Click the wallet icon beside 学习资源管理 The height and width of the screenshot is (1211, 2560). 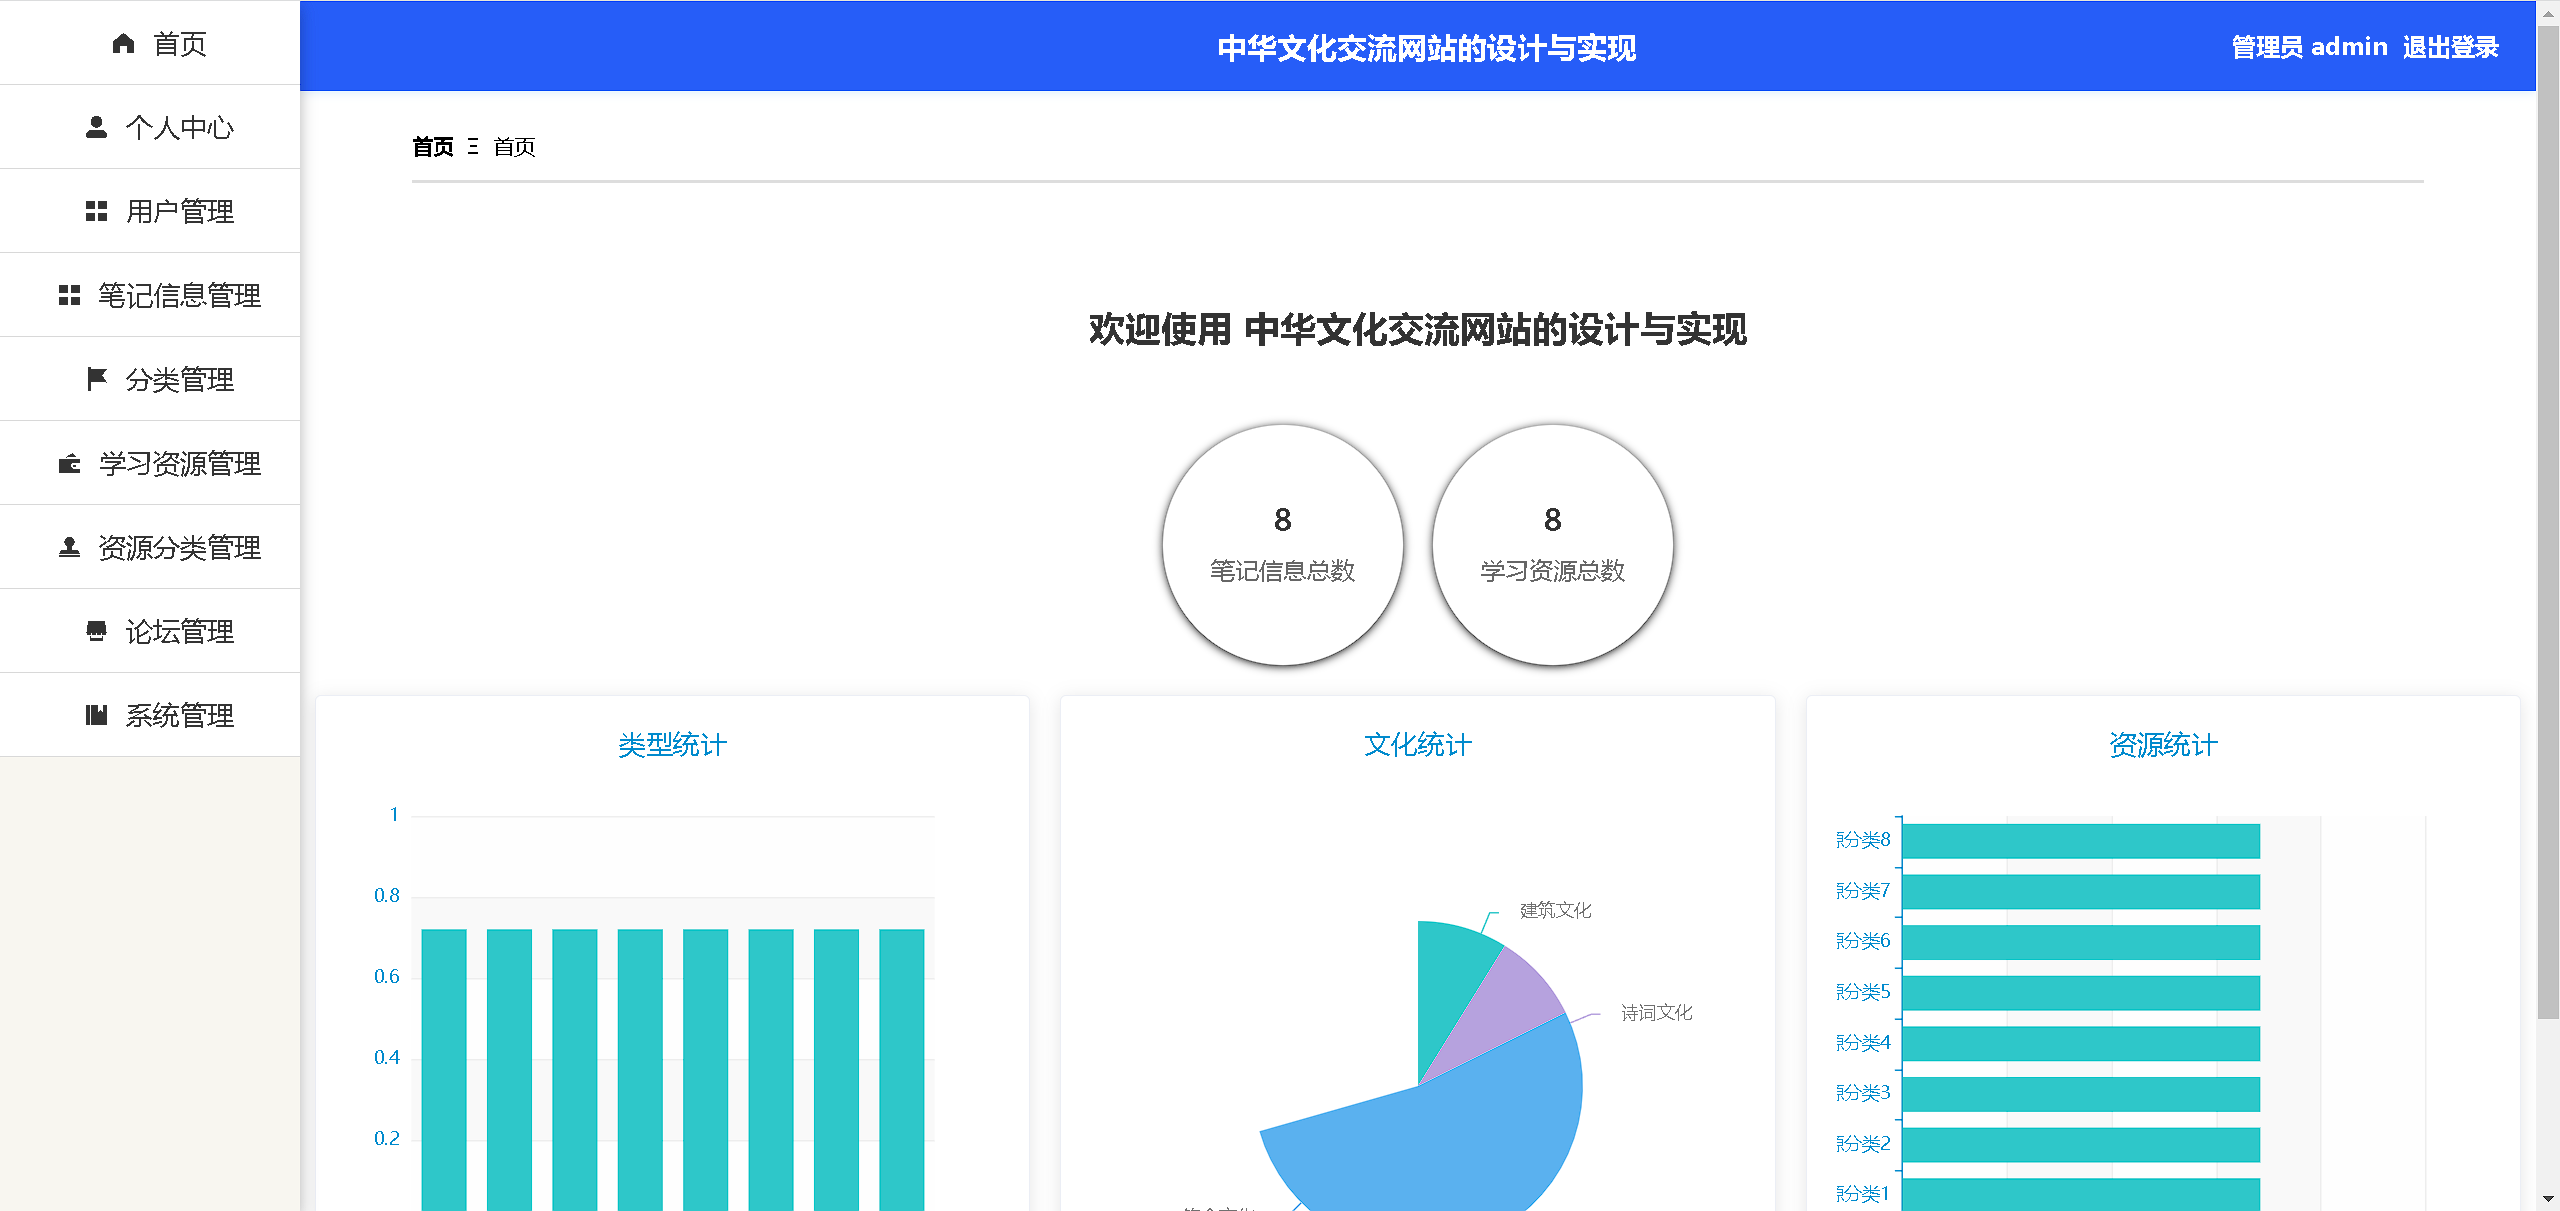click(69, 463)
